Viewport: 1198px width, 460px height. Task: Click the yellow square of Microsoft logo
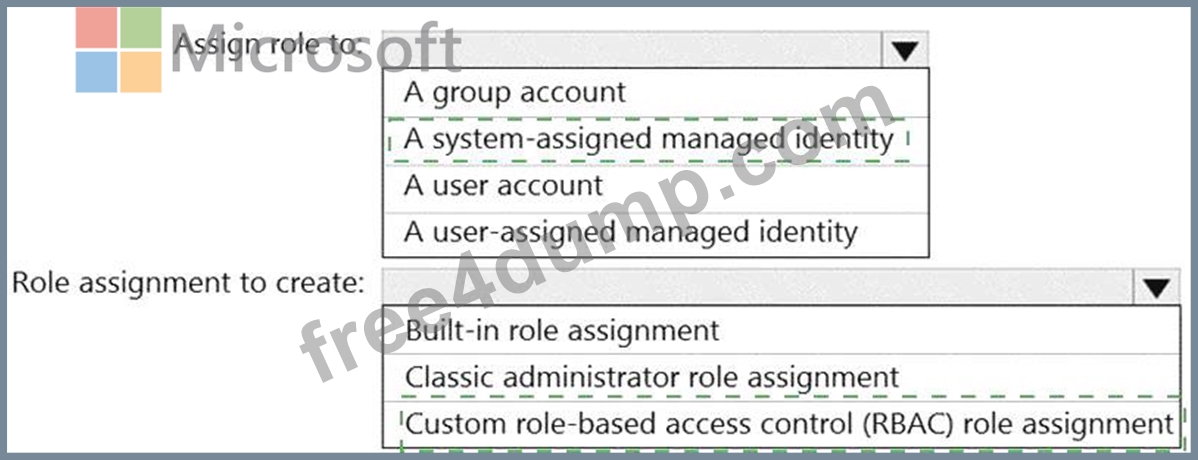pos(141,73)
